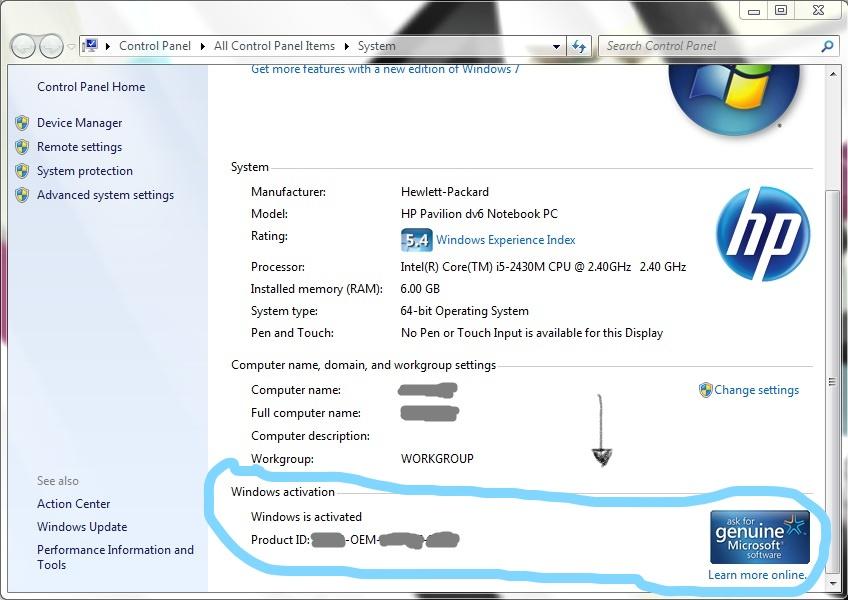Click the scrollbar up arrow
The height and width of the screenshot is (600, 848).
click(x=833, y=73)
